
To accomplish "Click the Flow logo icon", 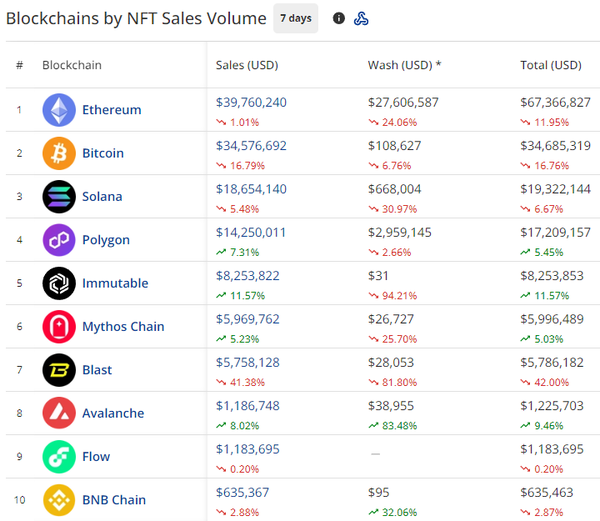I will (x=59, y=456).
